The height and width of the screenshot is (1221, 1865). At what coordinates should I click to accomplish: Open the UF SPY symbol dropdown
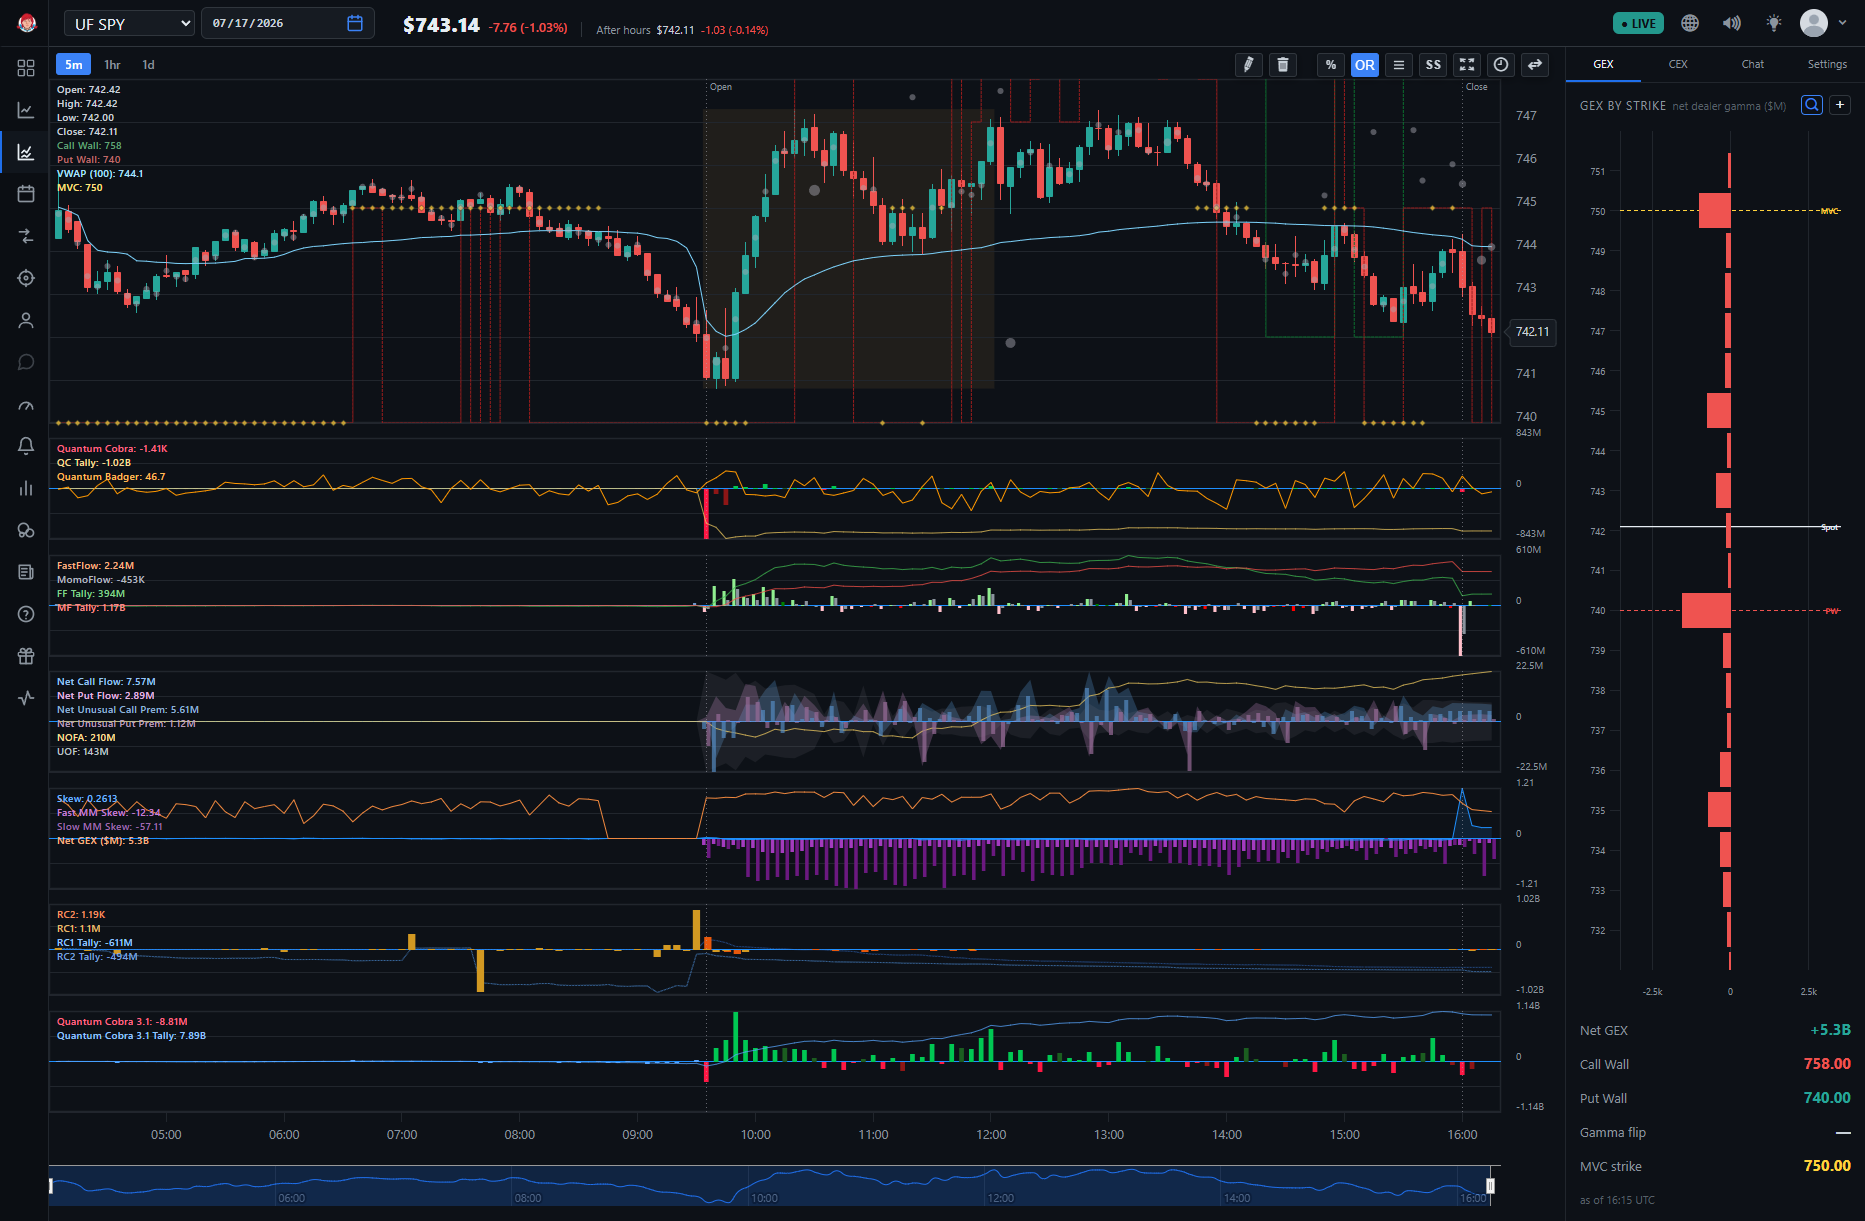tap(130, 24)
